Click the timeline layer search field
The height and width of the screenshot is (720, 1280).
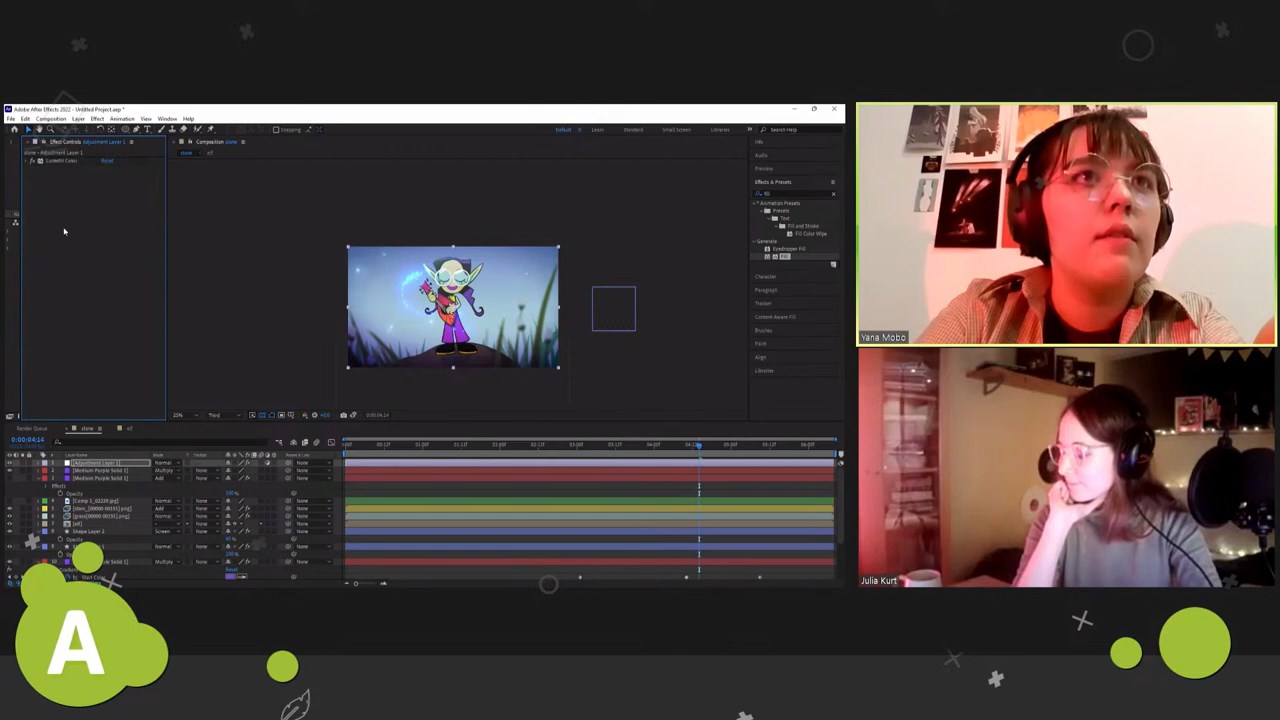[x=163, y=442]
